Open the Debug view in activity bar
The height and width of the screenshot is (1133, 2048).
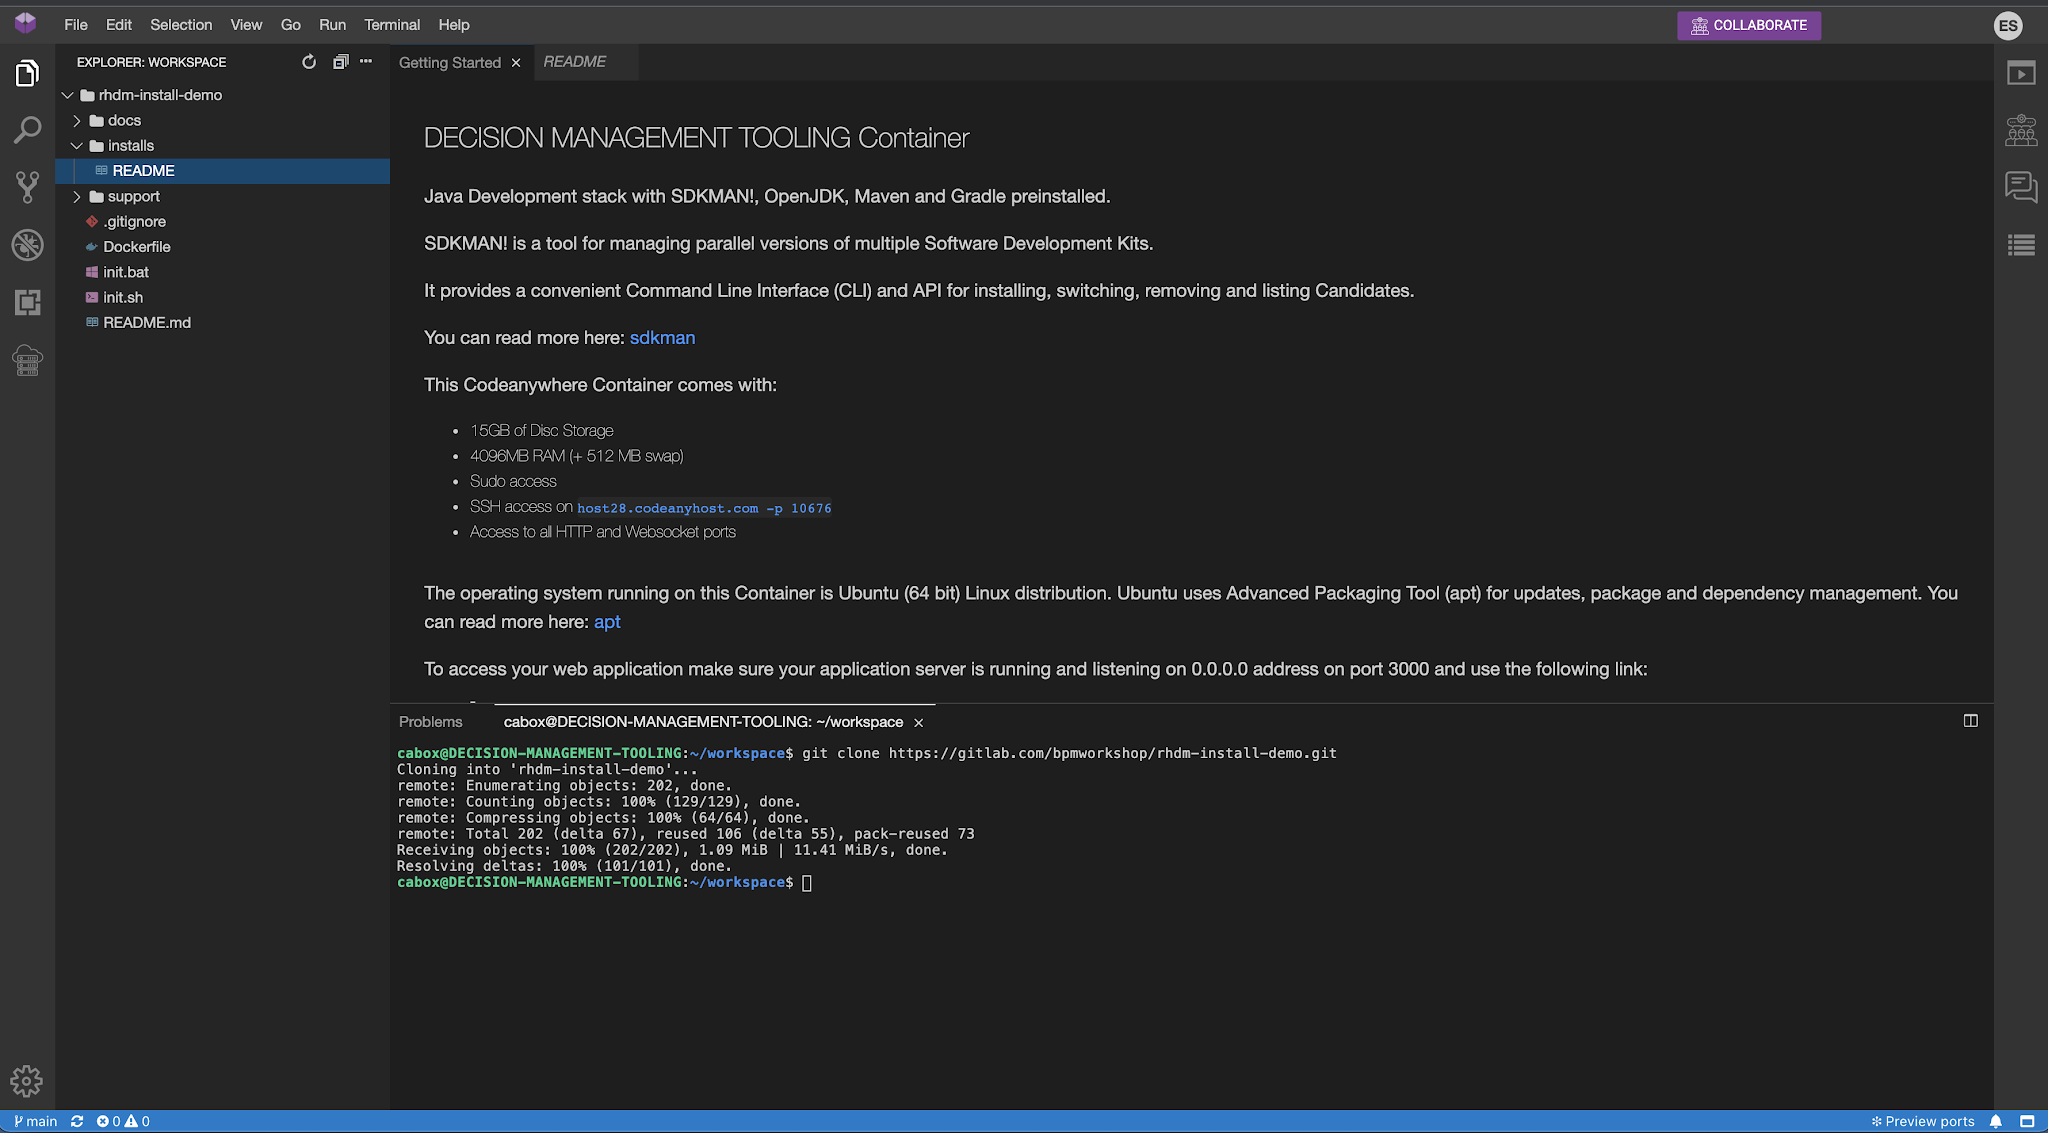tap(27, 245)
